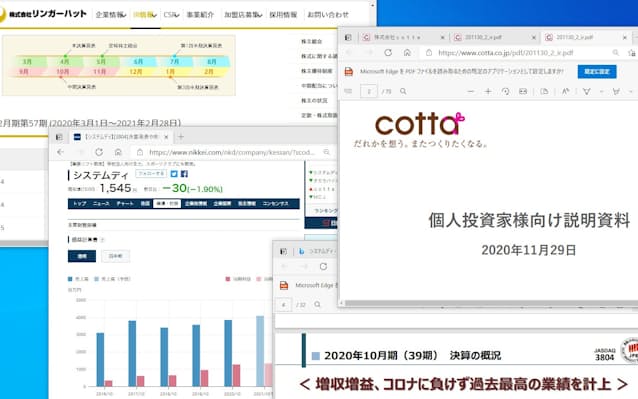Viewport: 638px width, 399px height.
Task: Open the チャート tab on Systemti page
Action: click(x=125, y=203)
